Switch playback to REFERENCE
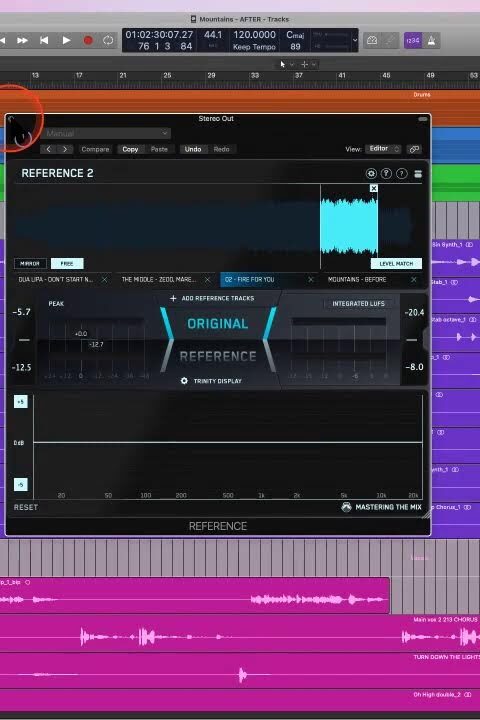 (x=218, y=356)
